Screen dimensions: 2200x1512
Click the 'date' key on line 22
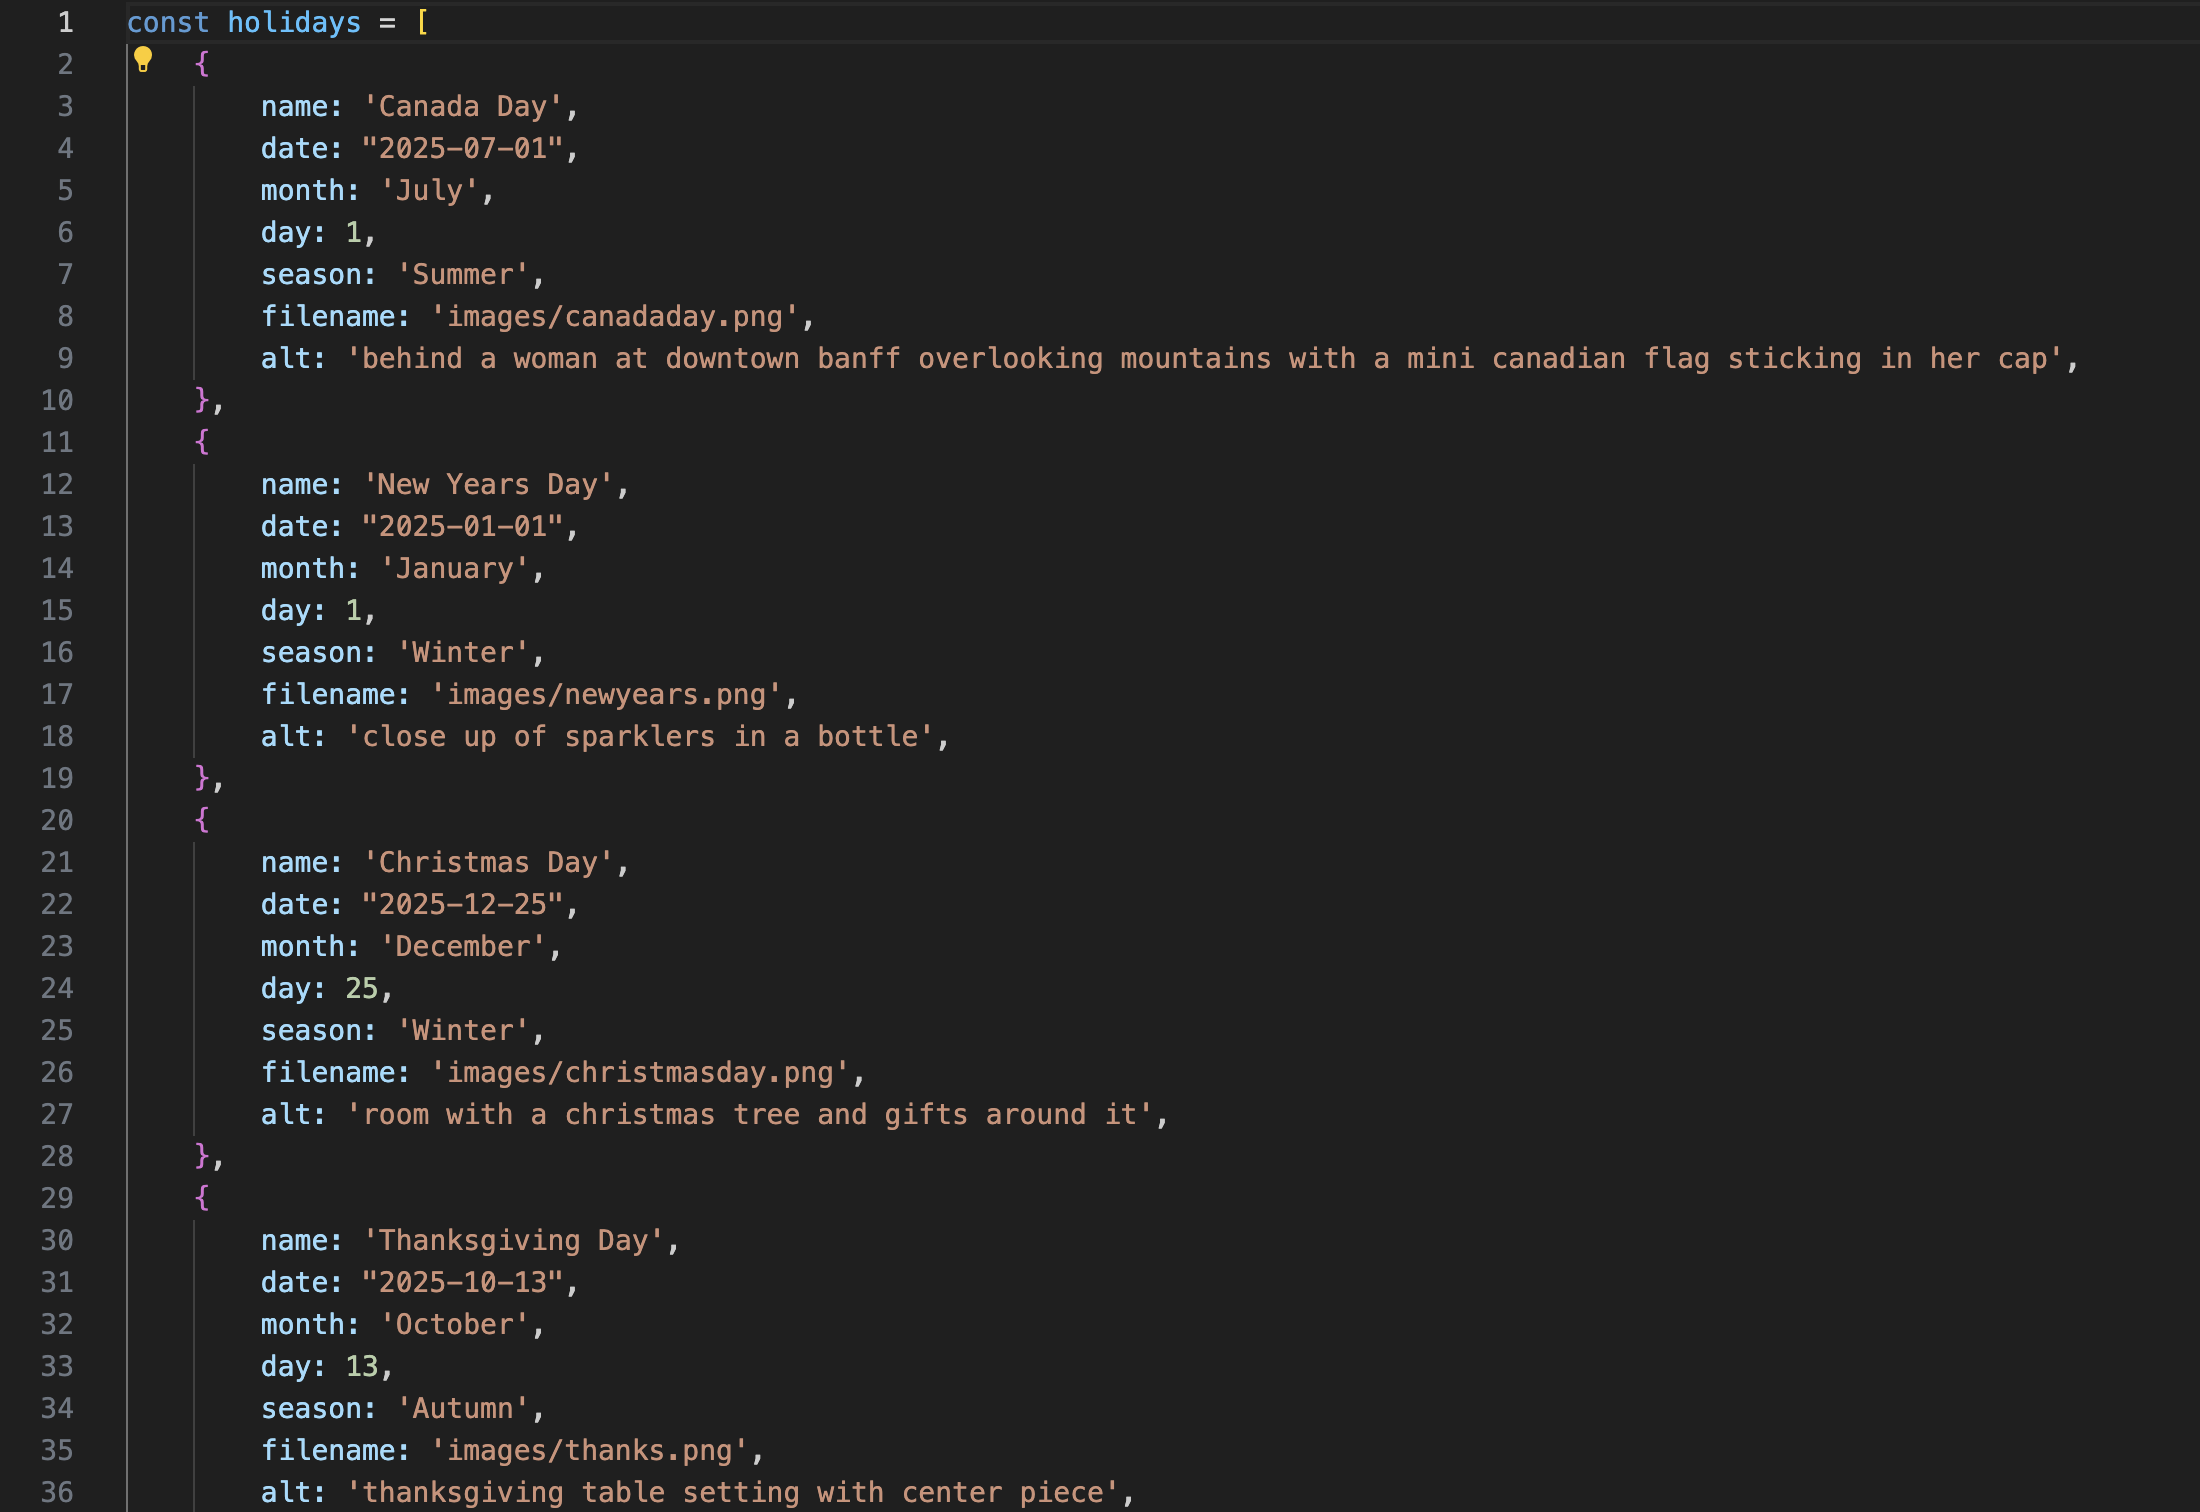pyautogui.click(x=294, y=904)
